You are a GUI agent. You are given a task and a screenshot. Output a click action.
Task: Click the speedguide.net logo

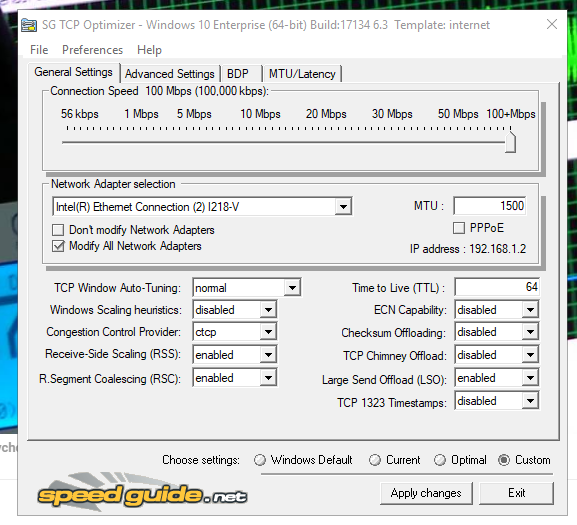coord(143,493)
